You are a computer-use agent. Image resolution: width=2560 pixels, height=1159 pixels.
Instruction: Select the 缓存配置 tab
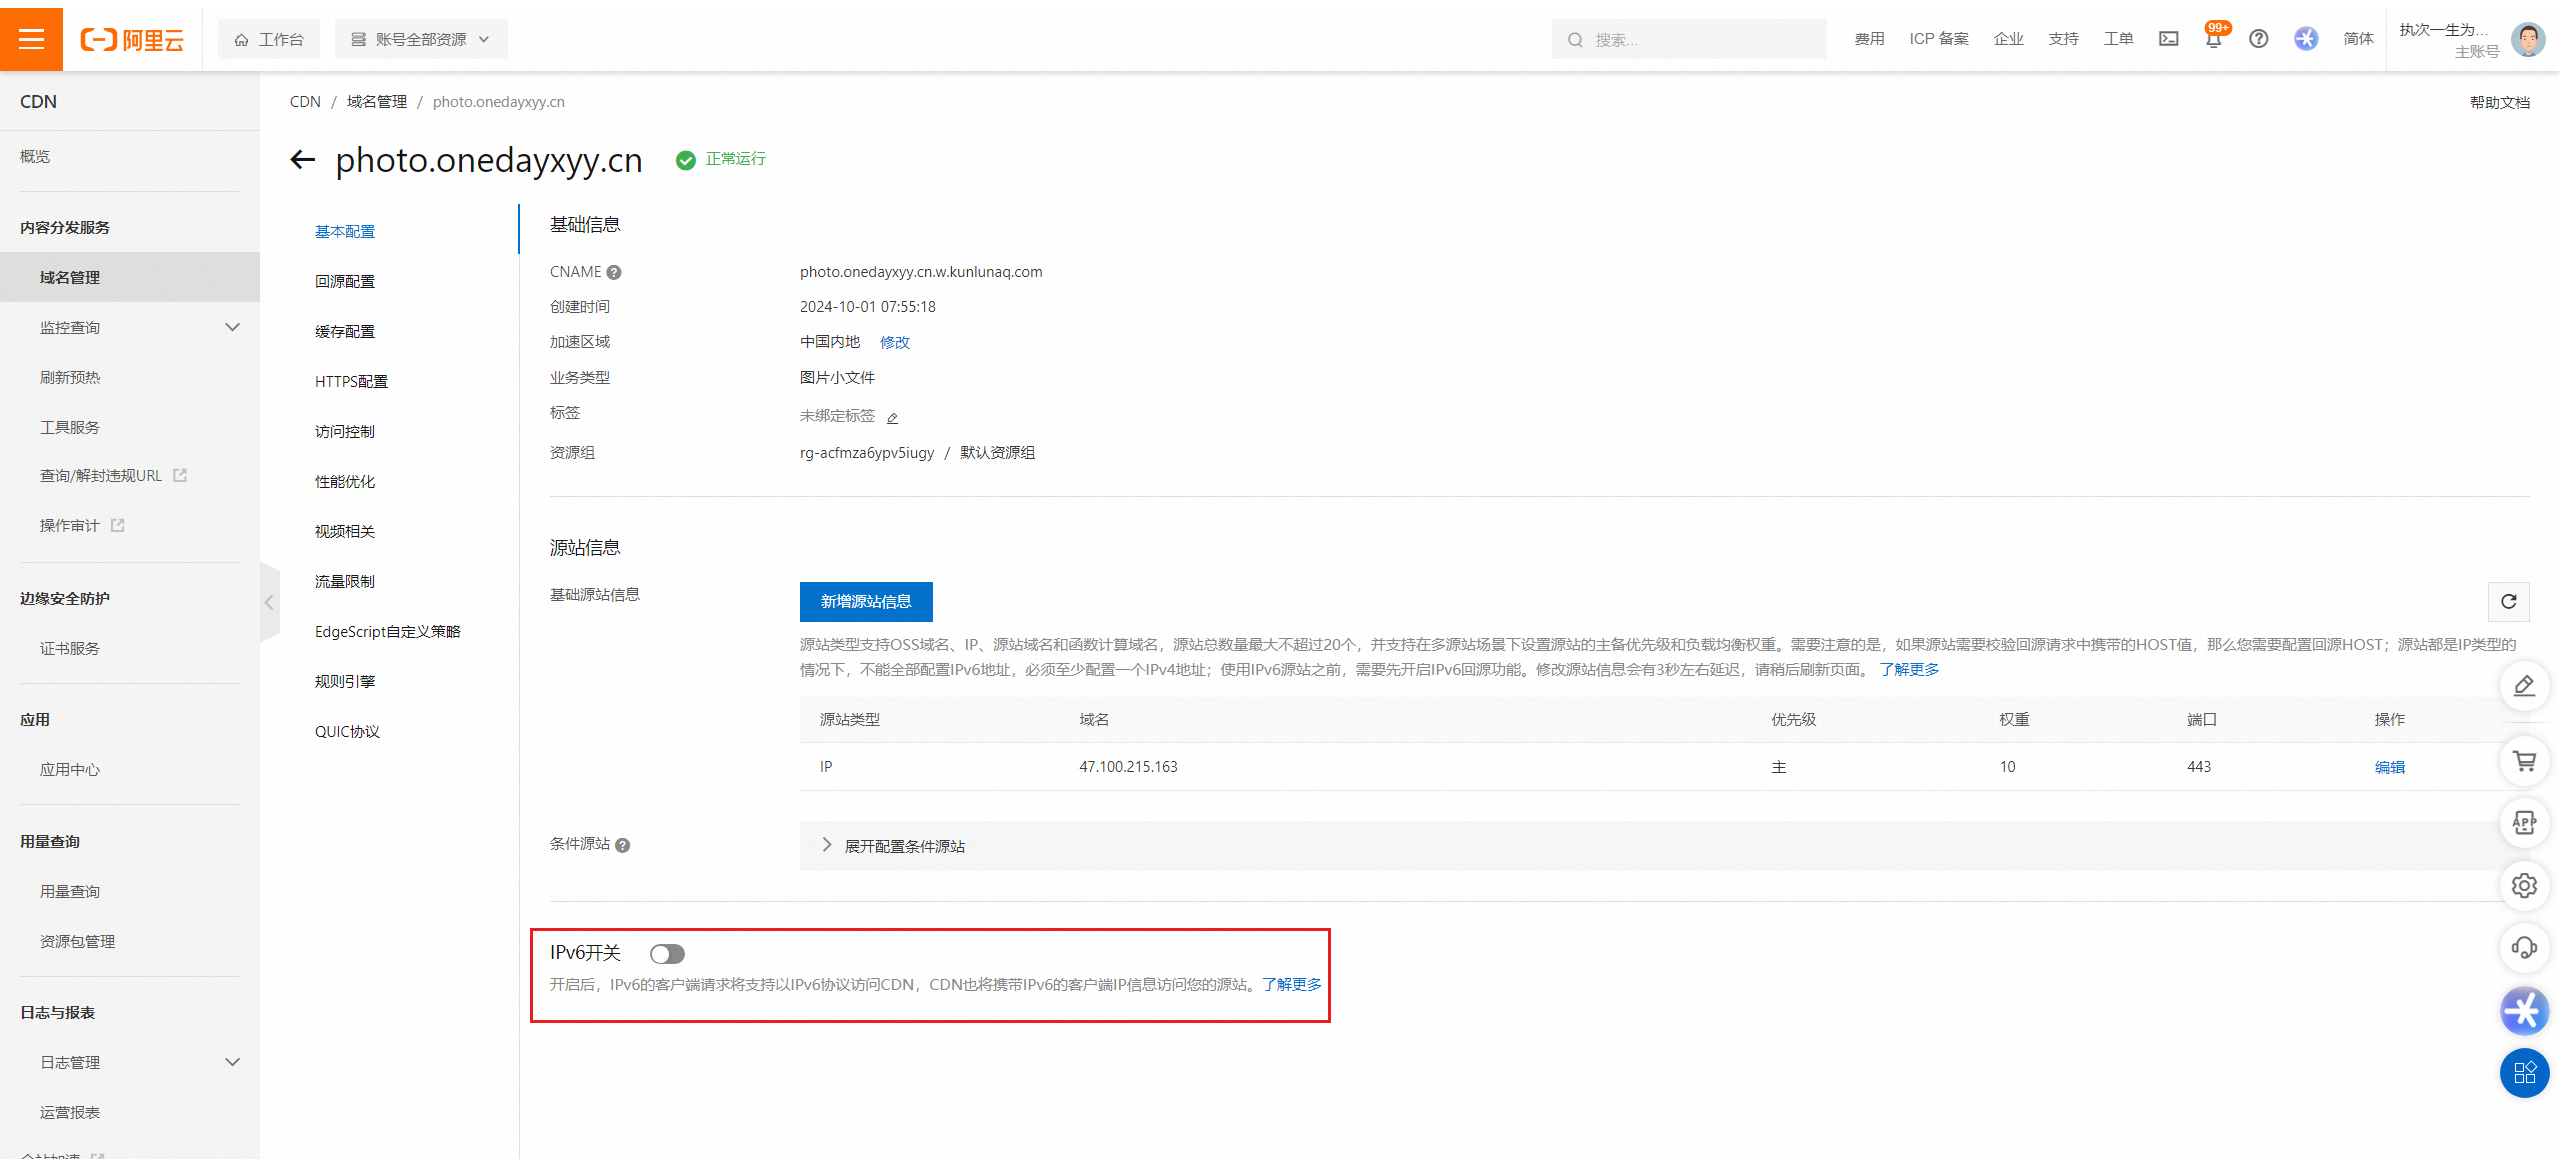[x=345, y=331]
